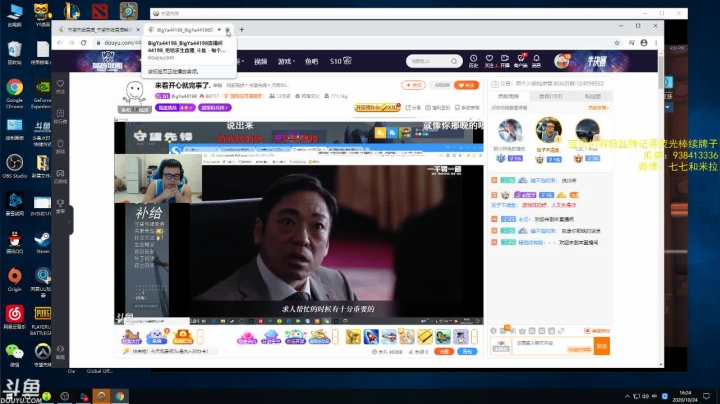Expand the 游戏 dropdown in navigation
Image resolution: width=720 pixels, height=404 pixels.
click(x=286, y=61)
